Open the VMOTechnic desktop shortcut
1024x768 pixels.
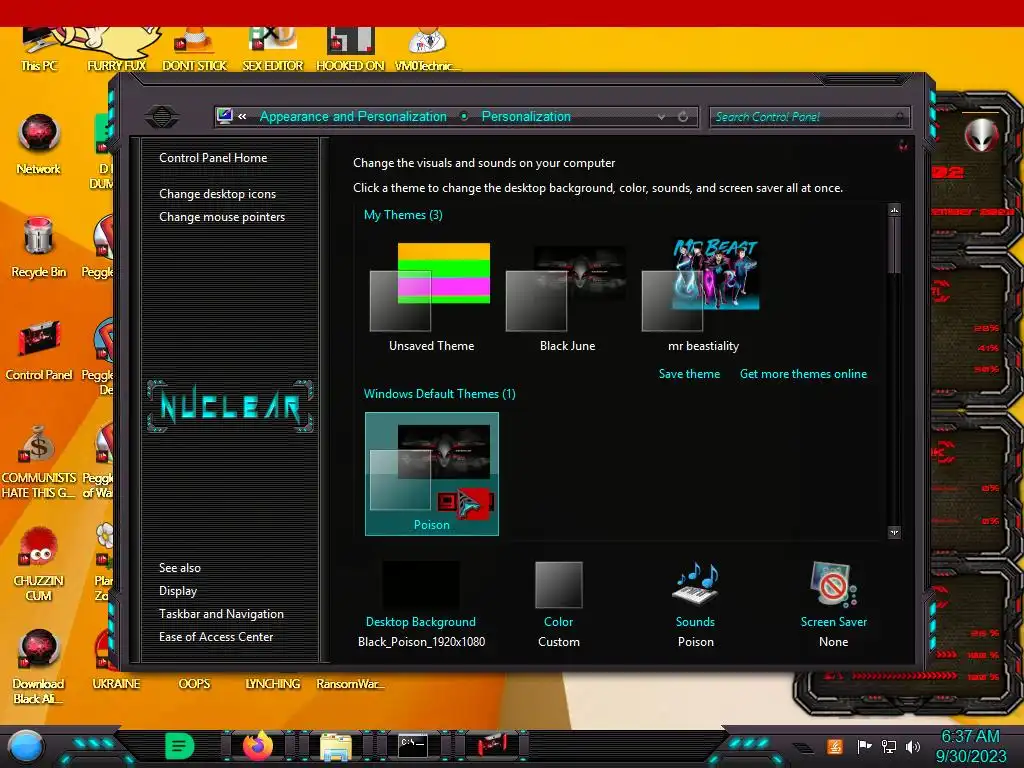coord(427,47)
